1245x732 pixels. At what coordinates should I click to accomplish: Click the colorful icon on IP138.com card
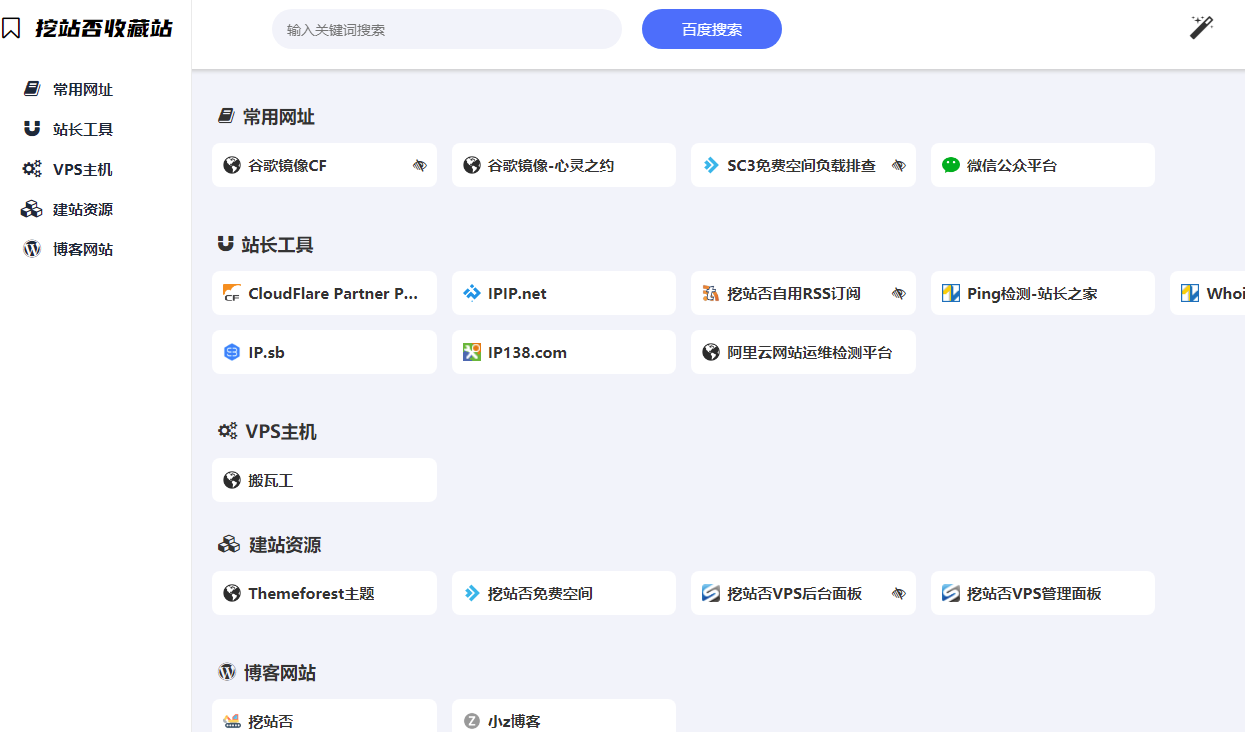click(x=472, y=352)
